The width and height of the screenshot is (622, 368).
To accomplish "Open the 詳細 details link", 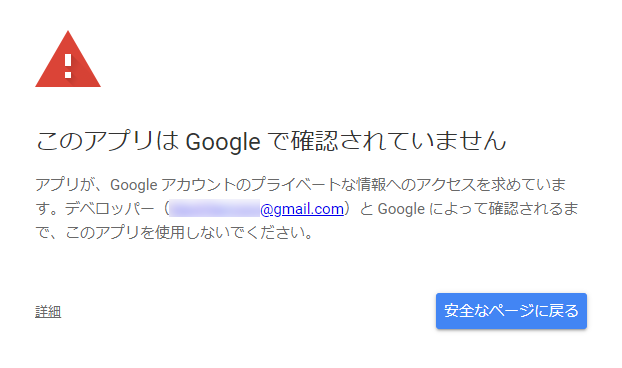I will [x=48, y=312].
